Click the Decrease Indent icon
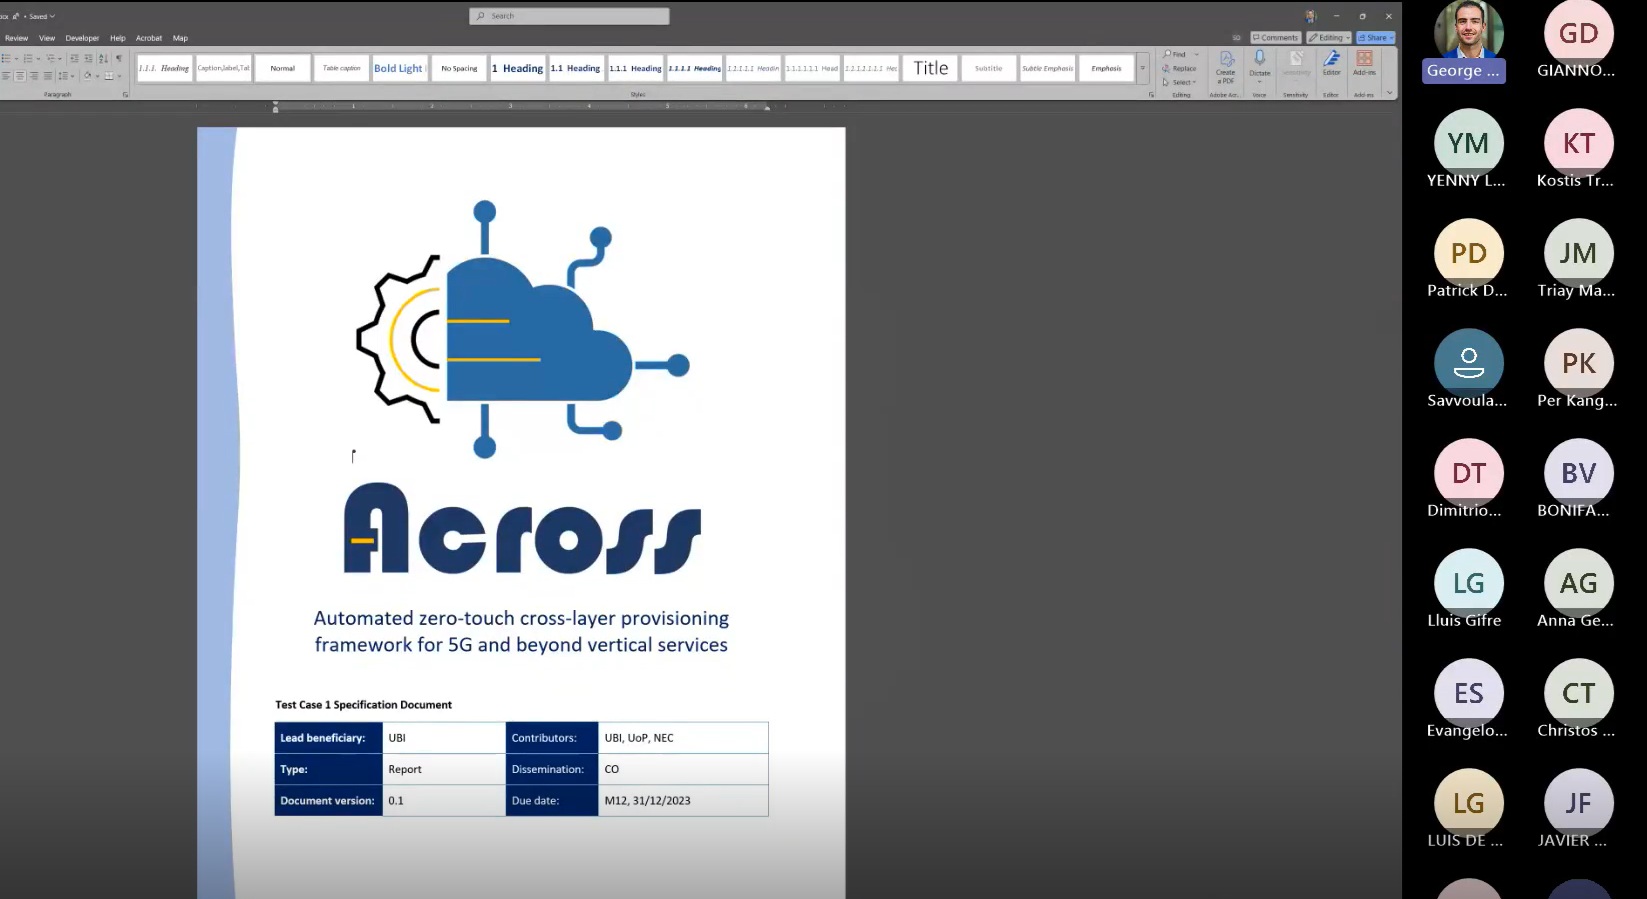The width and height of the screenshot is (1647, 899). coord(74,58)
